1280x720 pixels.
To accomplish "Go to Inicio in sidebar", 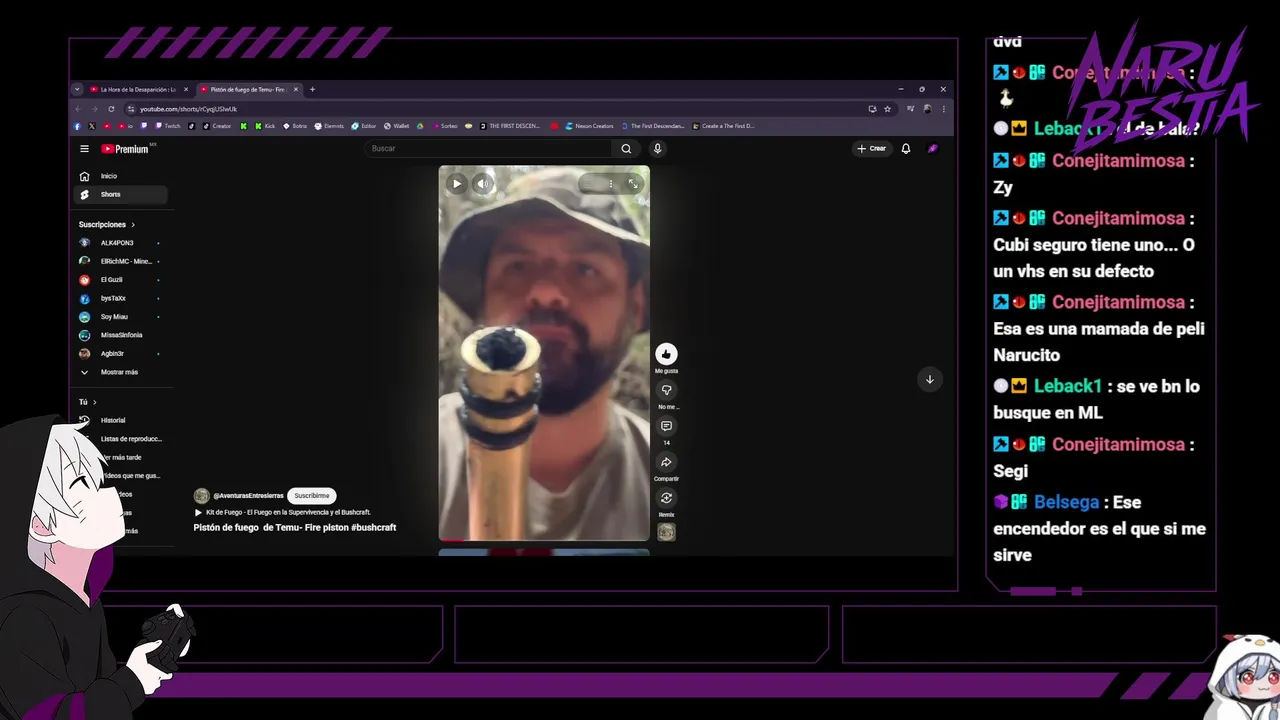I will tap(121, 176).
